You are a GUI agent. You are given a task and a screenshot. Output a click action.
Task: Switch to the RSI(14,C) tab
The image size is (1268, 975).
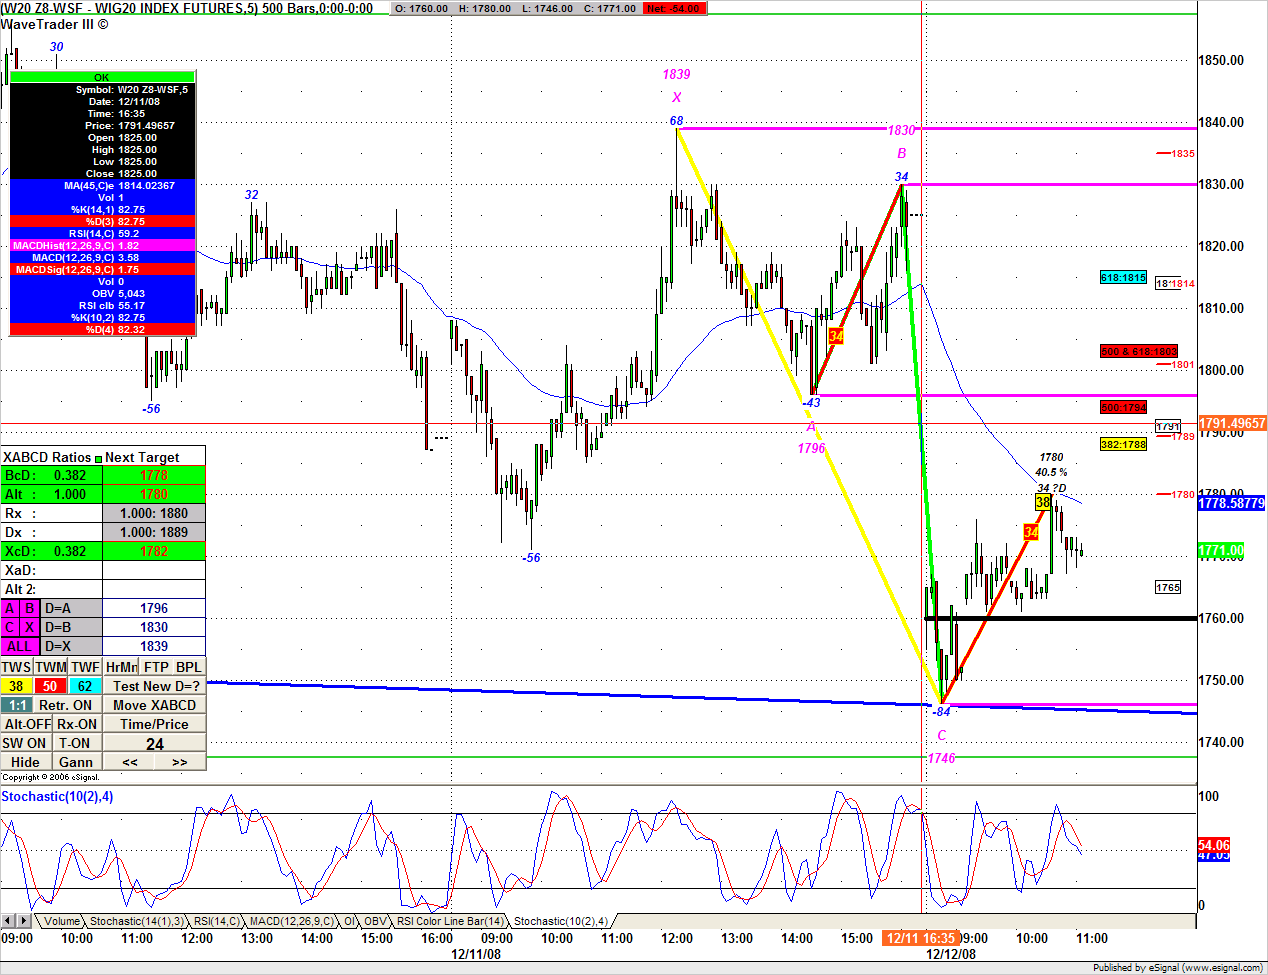coord(217,921)
